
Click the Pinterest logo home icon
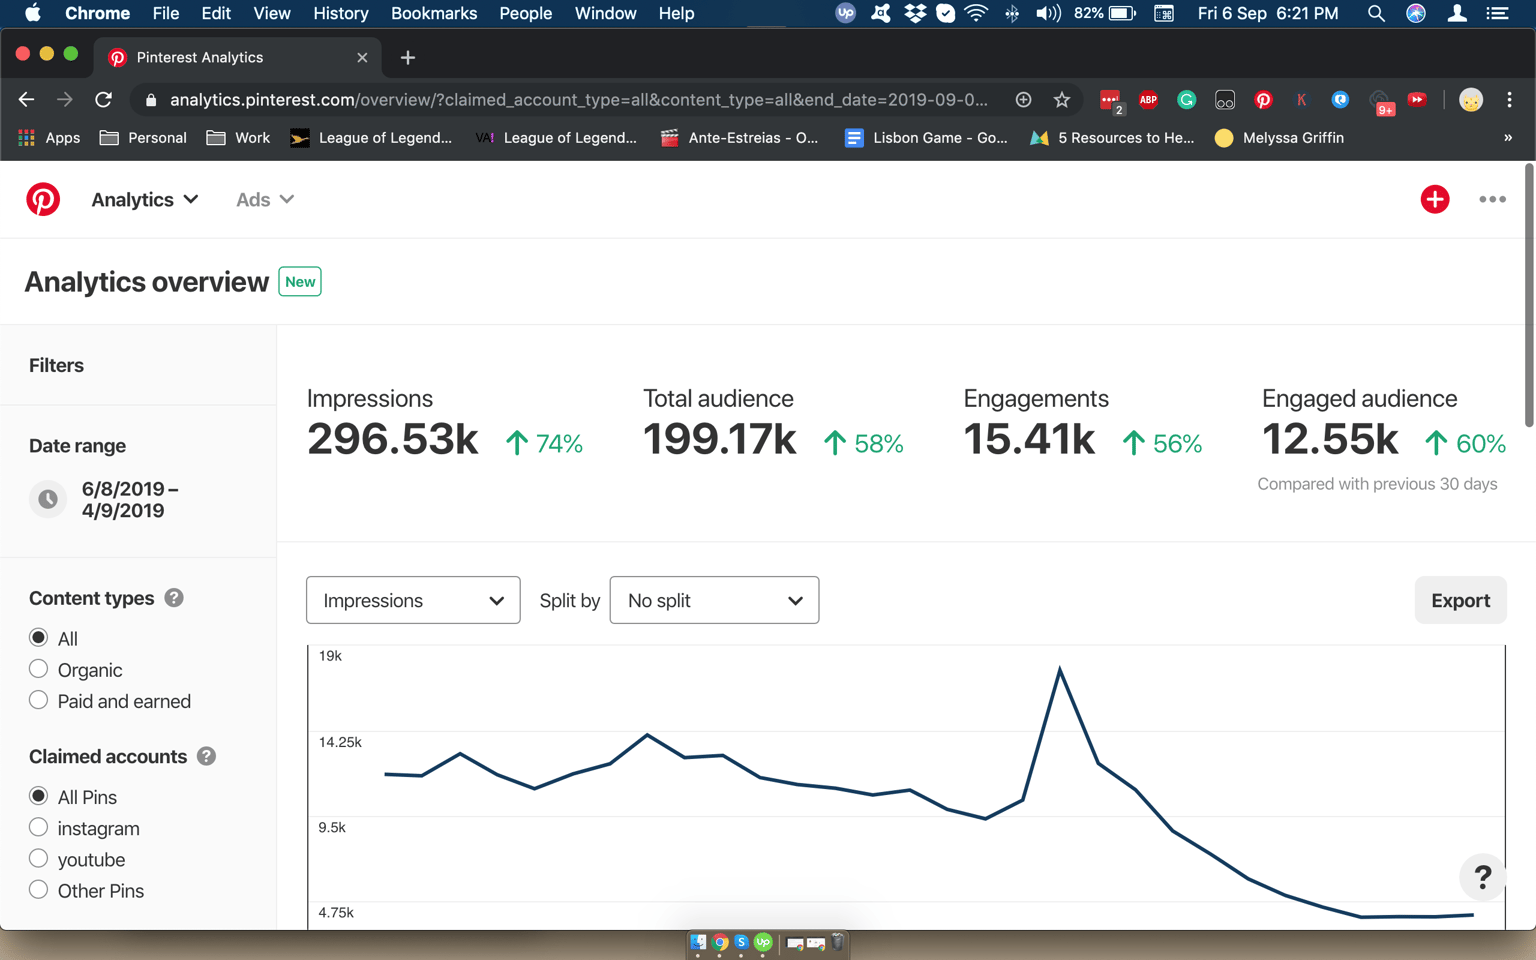(43, 199)
